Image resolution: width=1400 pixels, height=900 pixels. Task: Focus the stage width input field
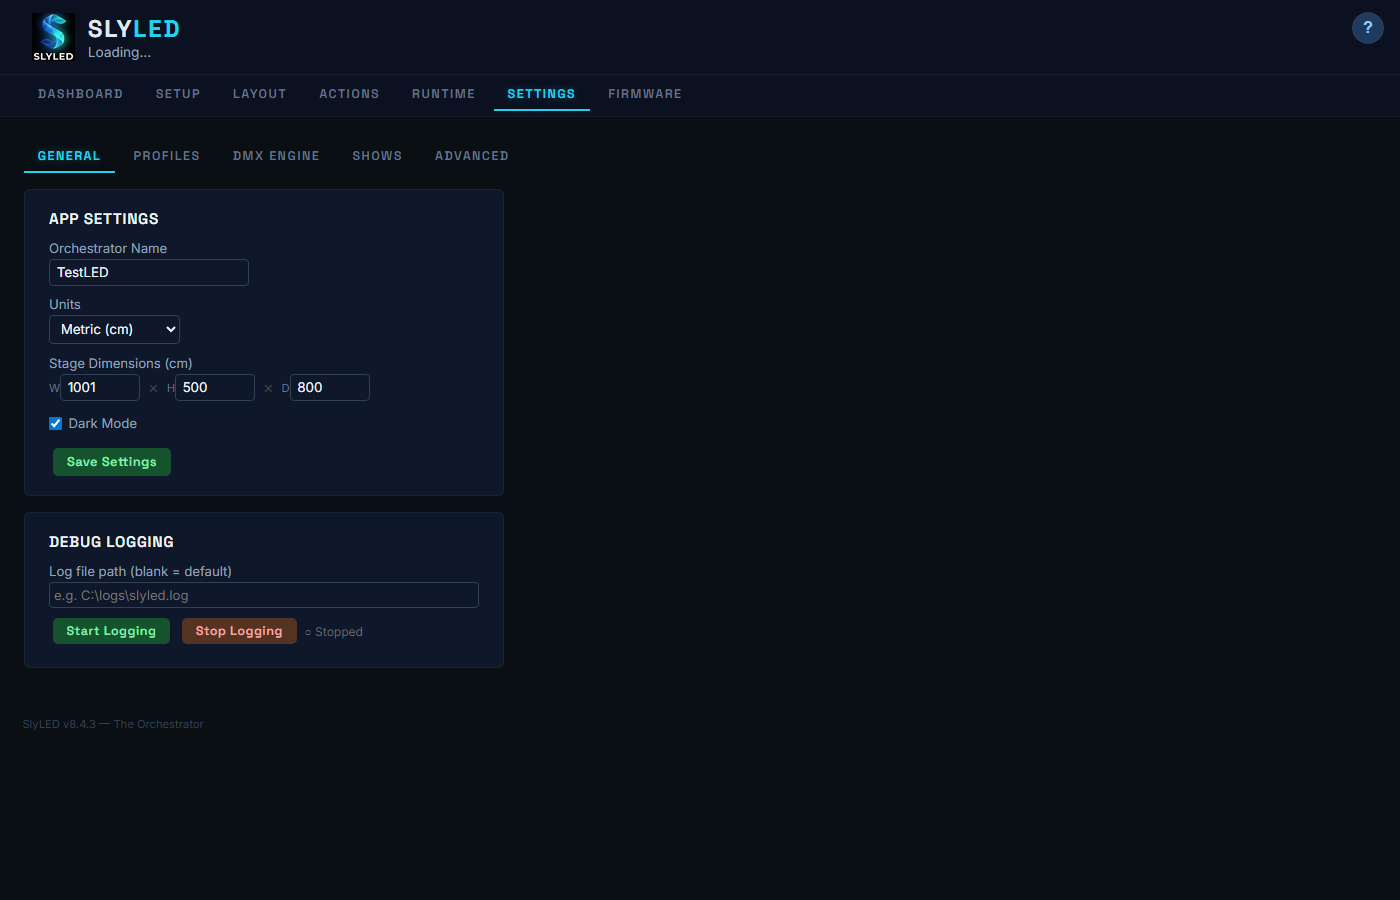[100, 388]
